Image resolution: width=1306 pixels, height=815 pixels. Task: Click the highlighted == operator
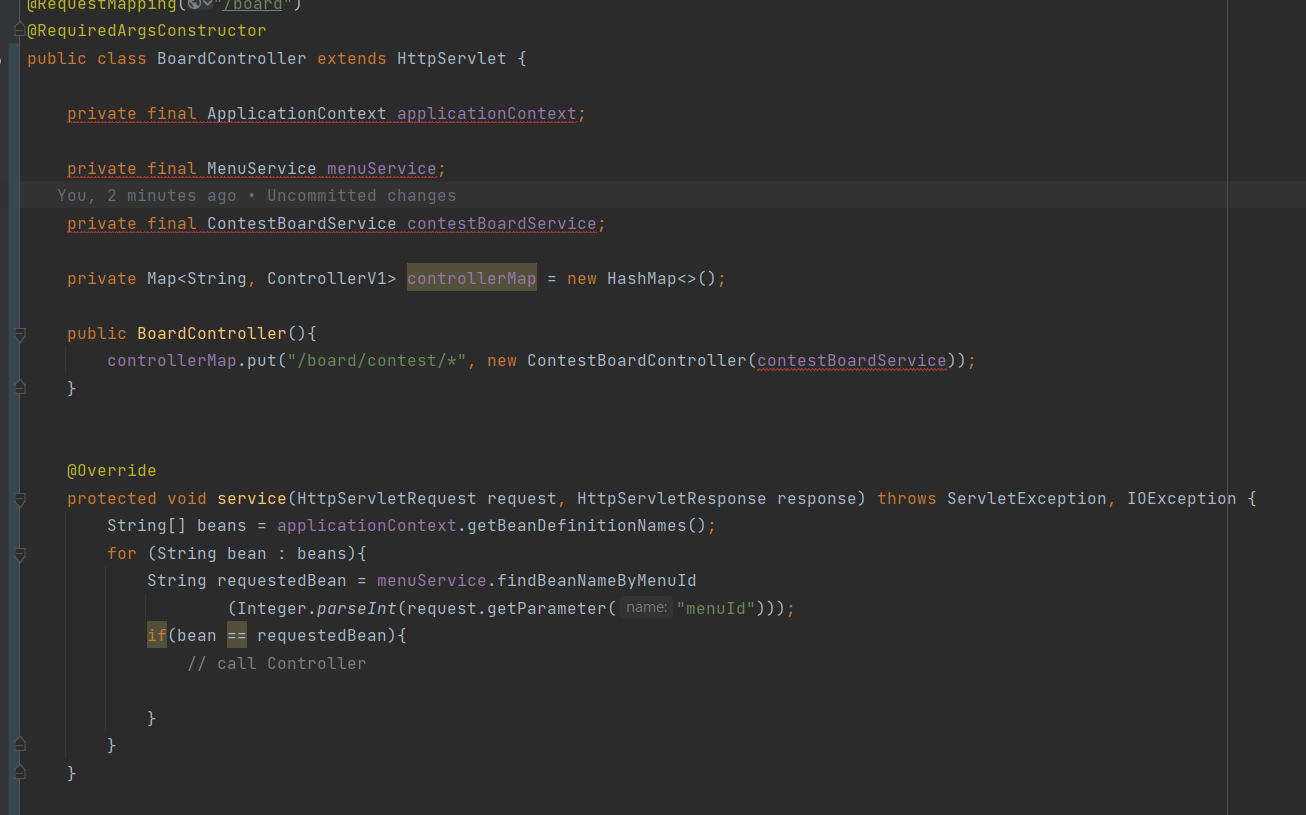coord(237,635)
